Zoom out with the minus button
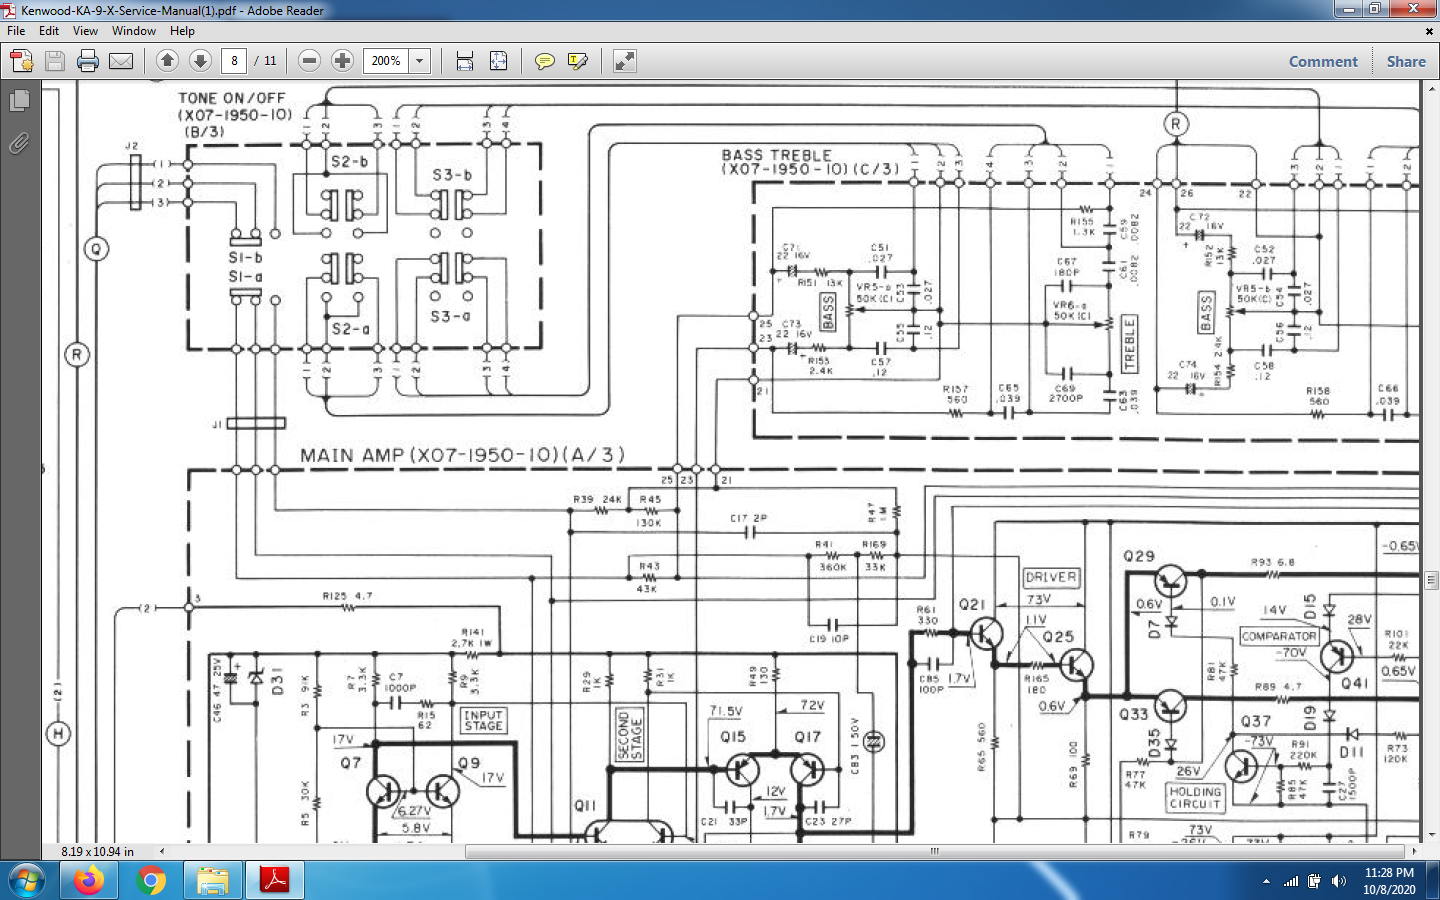Viewport: 1440px width, 900px height. pyautogui.click(x=310, y=61)
